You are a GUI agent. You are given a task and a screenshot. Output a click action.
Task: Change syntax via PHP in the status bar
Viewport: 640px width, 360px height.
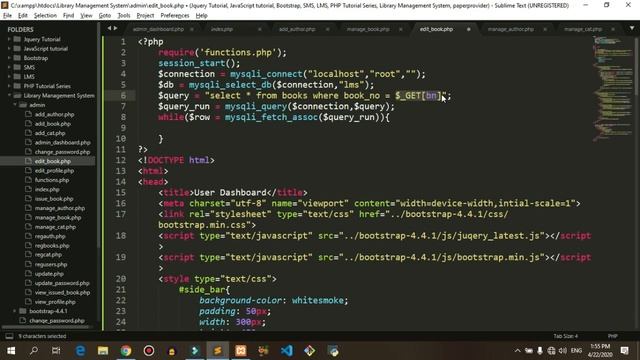[613, 336]
